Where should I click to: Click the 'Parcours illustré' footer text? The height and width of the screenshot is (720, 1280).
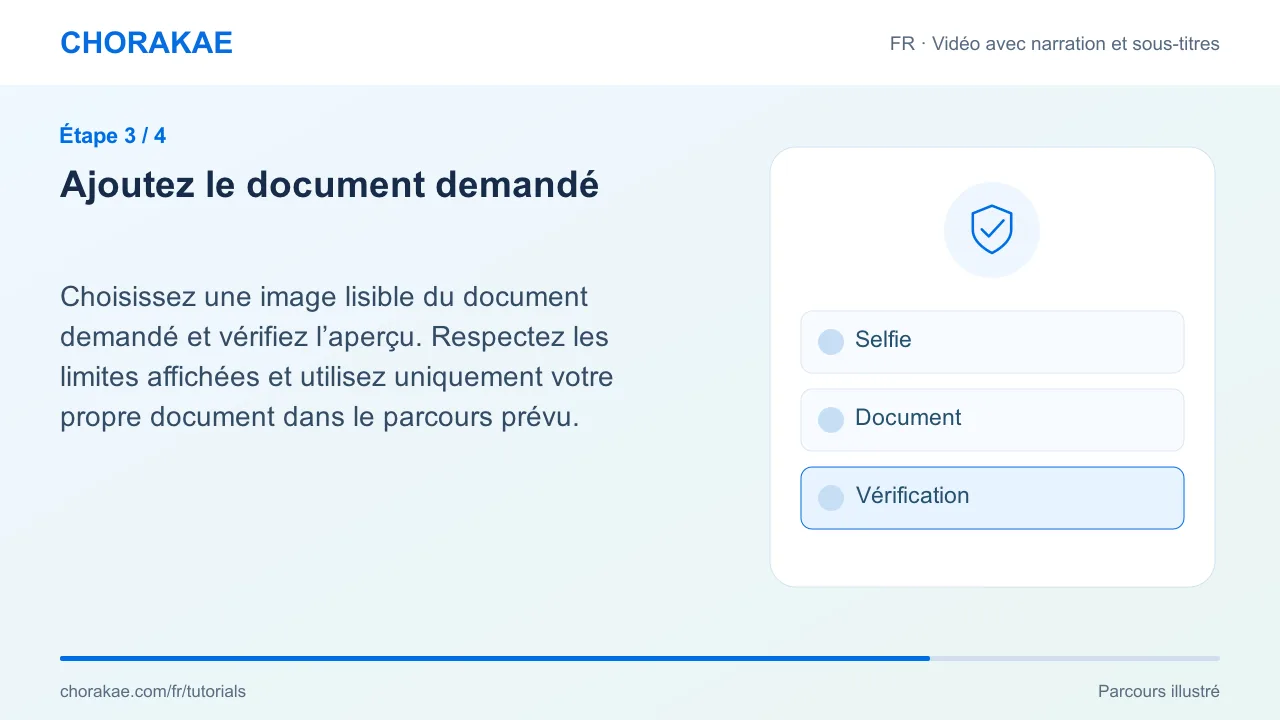click(x=1159, y=691)
